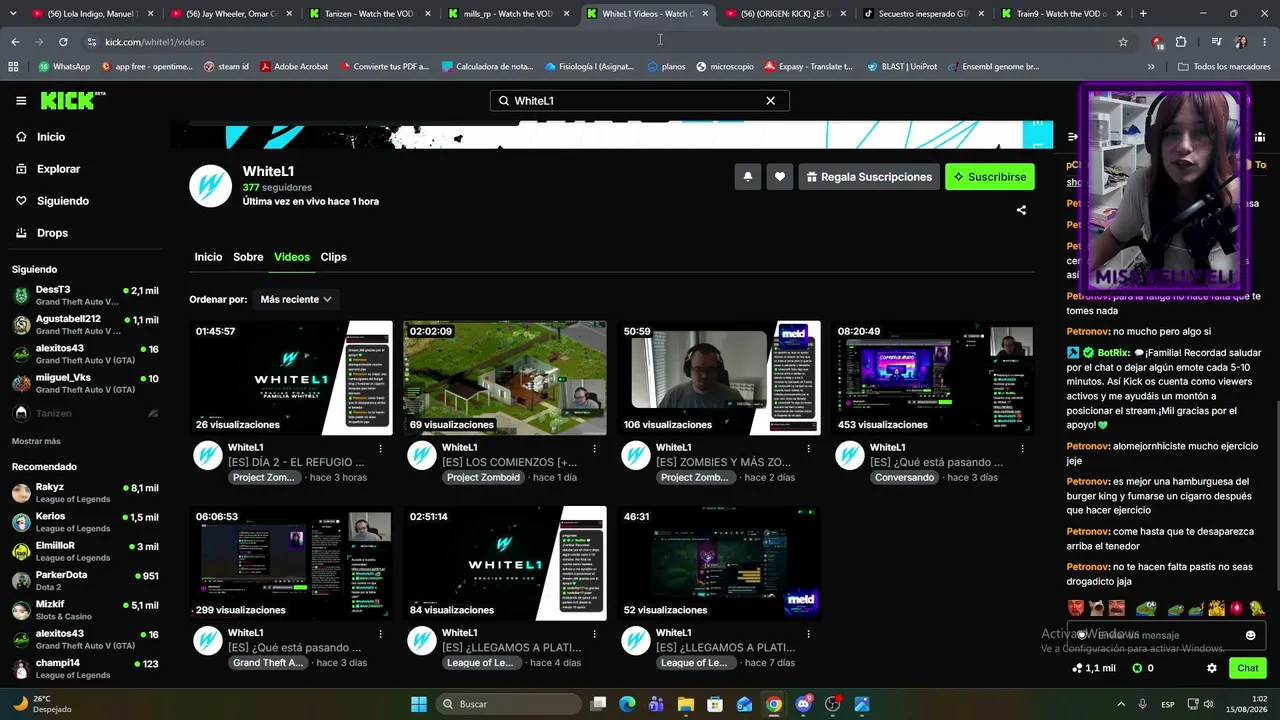Open the Más reciente sort dropdown

[x=296, y=299]
